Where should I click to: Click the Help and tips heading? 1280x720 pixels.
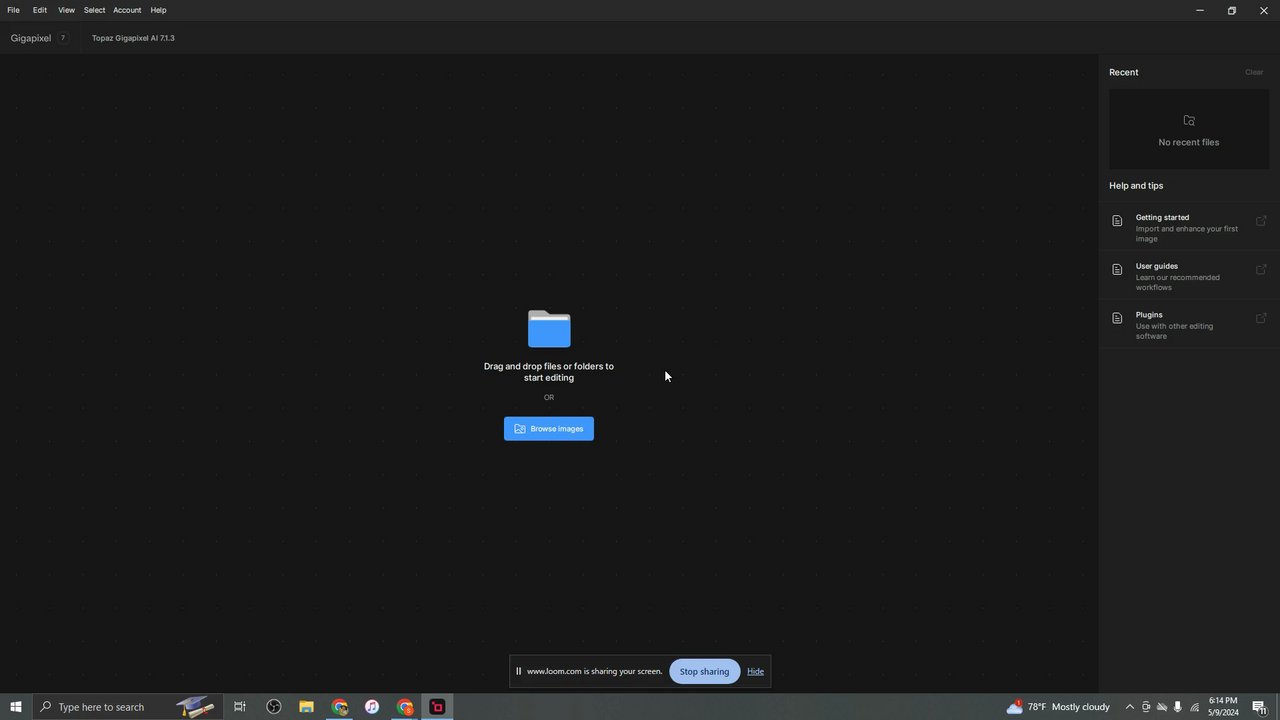(1136, 186)
